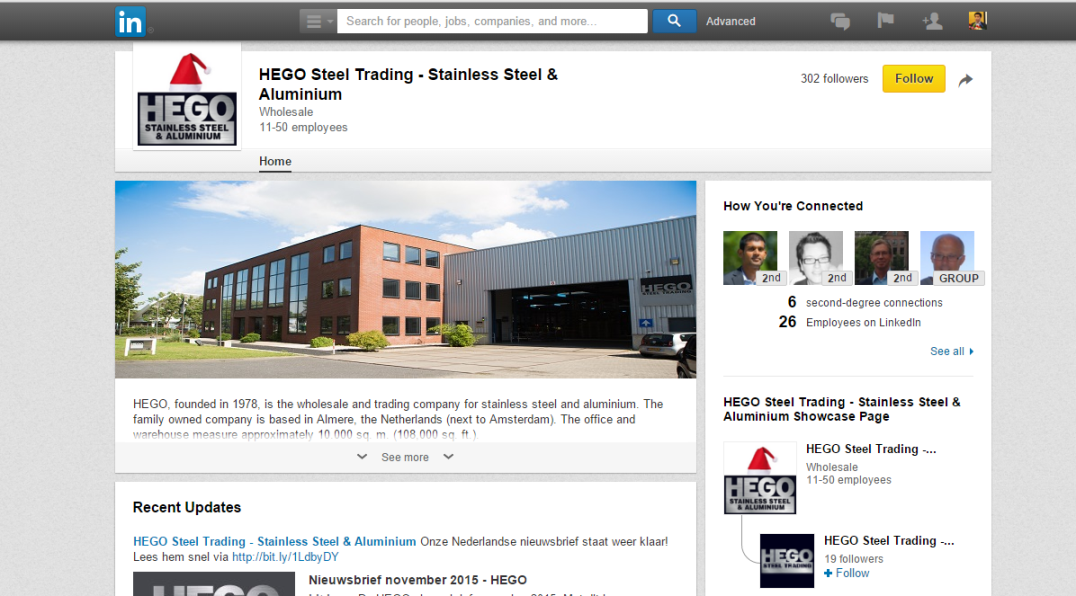Follow the showcase page with plus Follow
1076x596 pixels.
point(847,573)
